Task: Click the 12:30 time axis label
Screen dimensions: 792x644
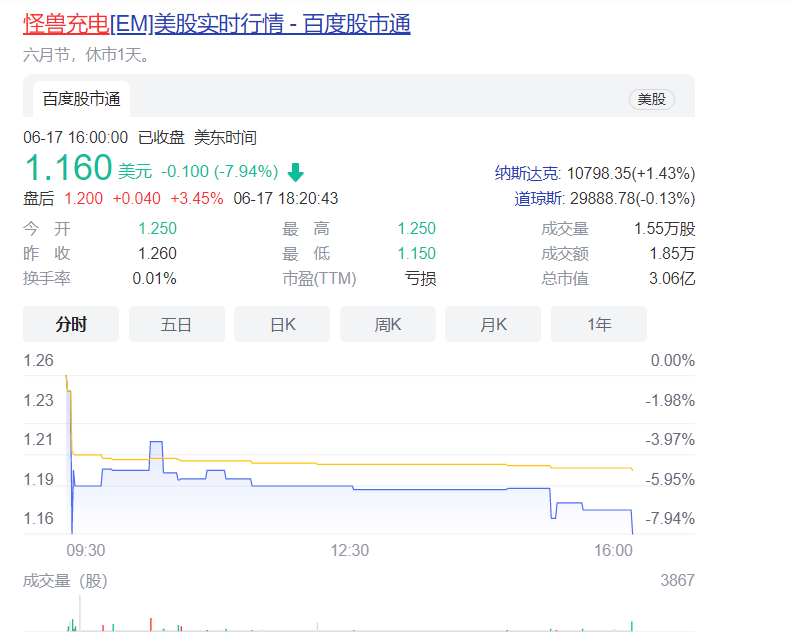Action: (350, 550)
